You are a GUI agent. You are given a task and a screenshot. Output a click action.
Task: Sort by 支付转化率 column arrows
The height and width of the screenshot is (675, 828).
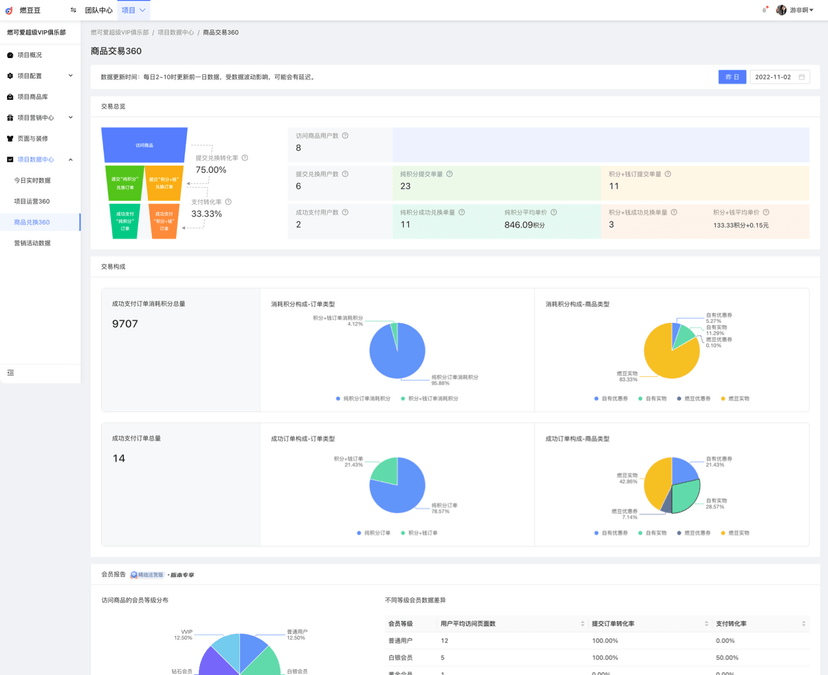pos(803,624)
